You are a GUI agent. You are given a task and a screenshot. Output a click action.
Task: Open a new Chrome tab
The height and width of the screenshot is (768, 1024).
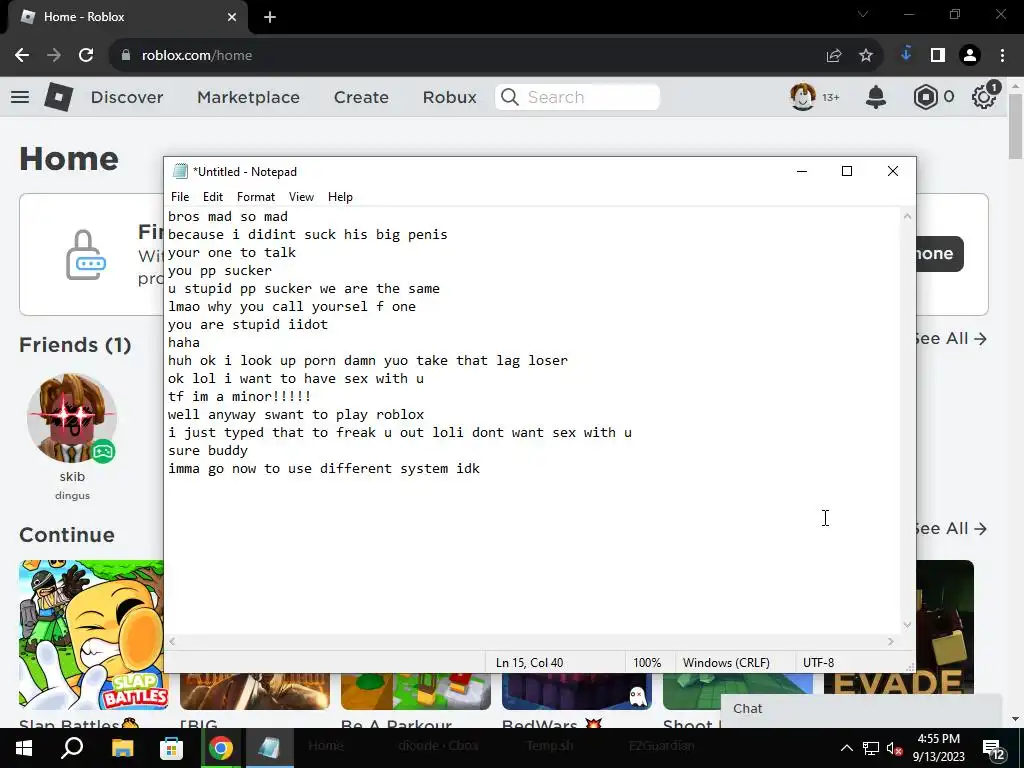click(270, 17)
